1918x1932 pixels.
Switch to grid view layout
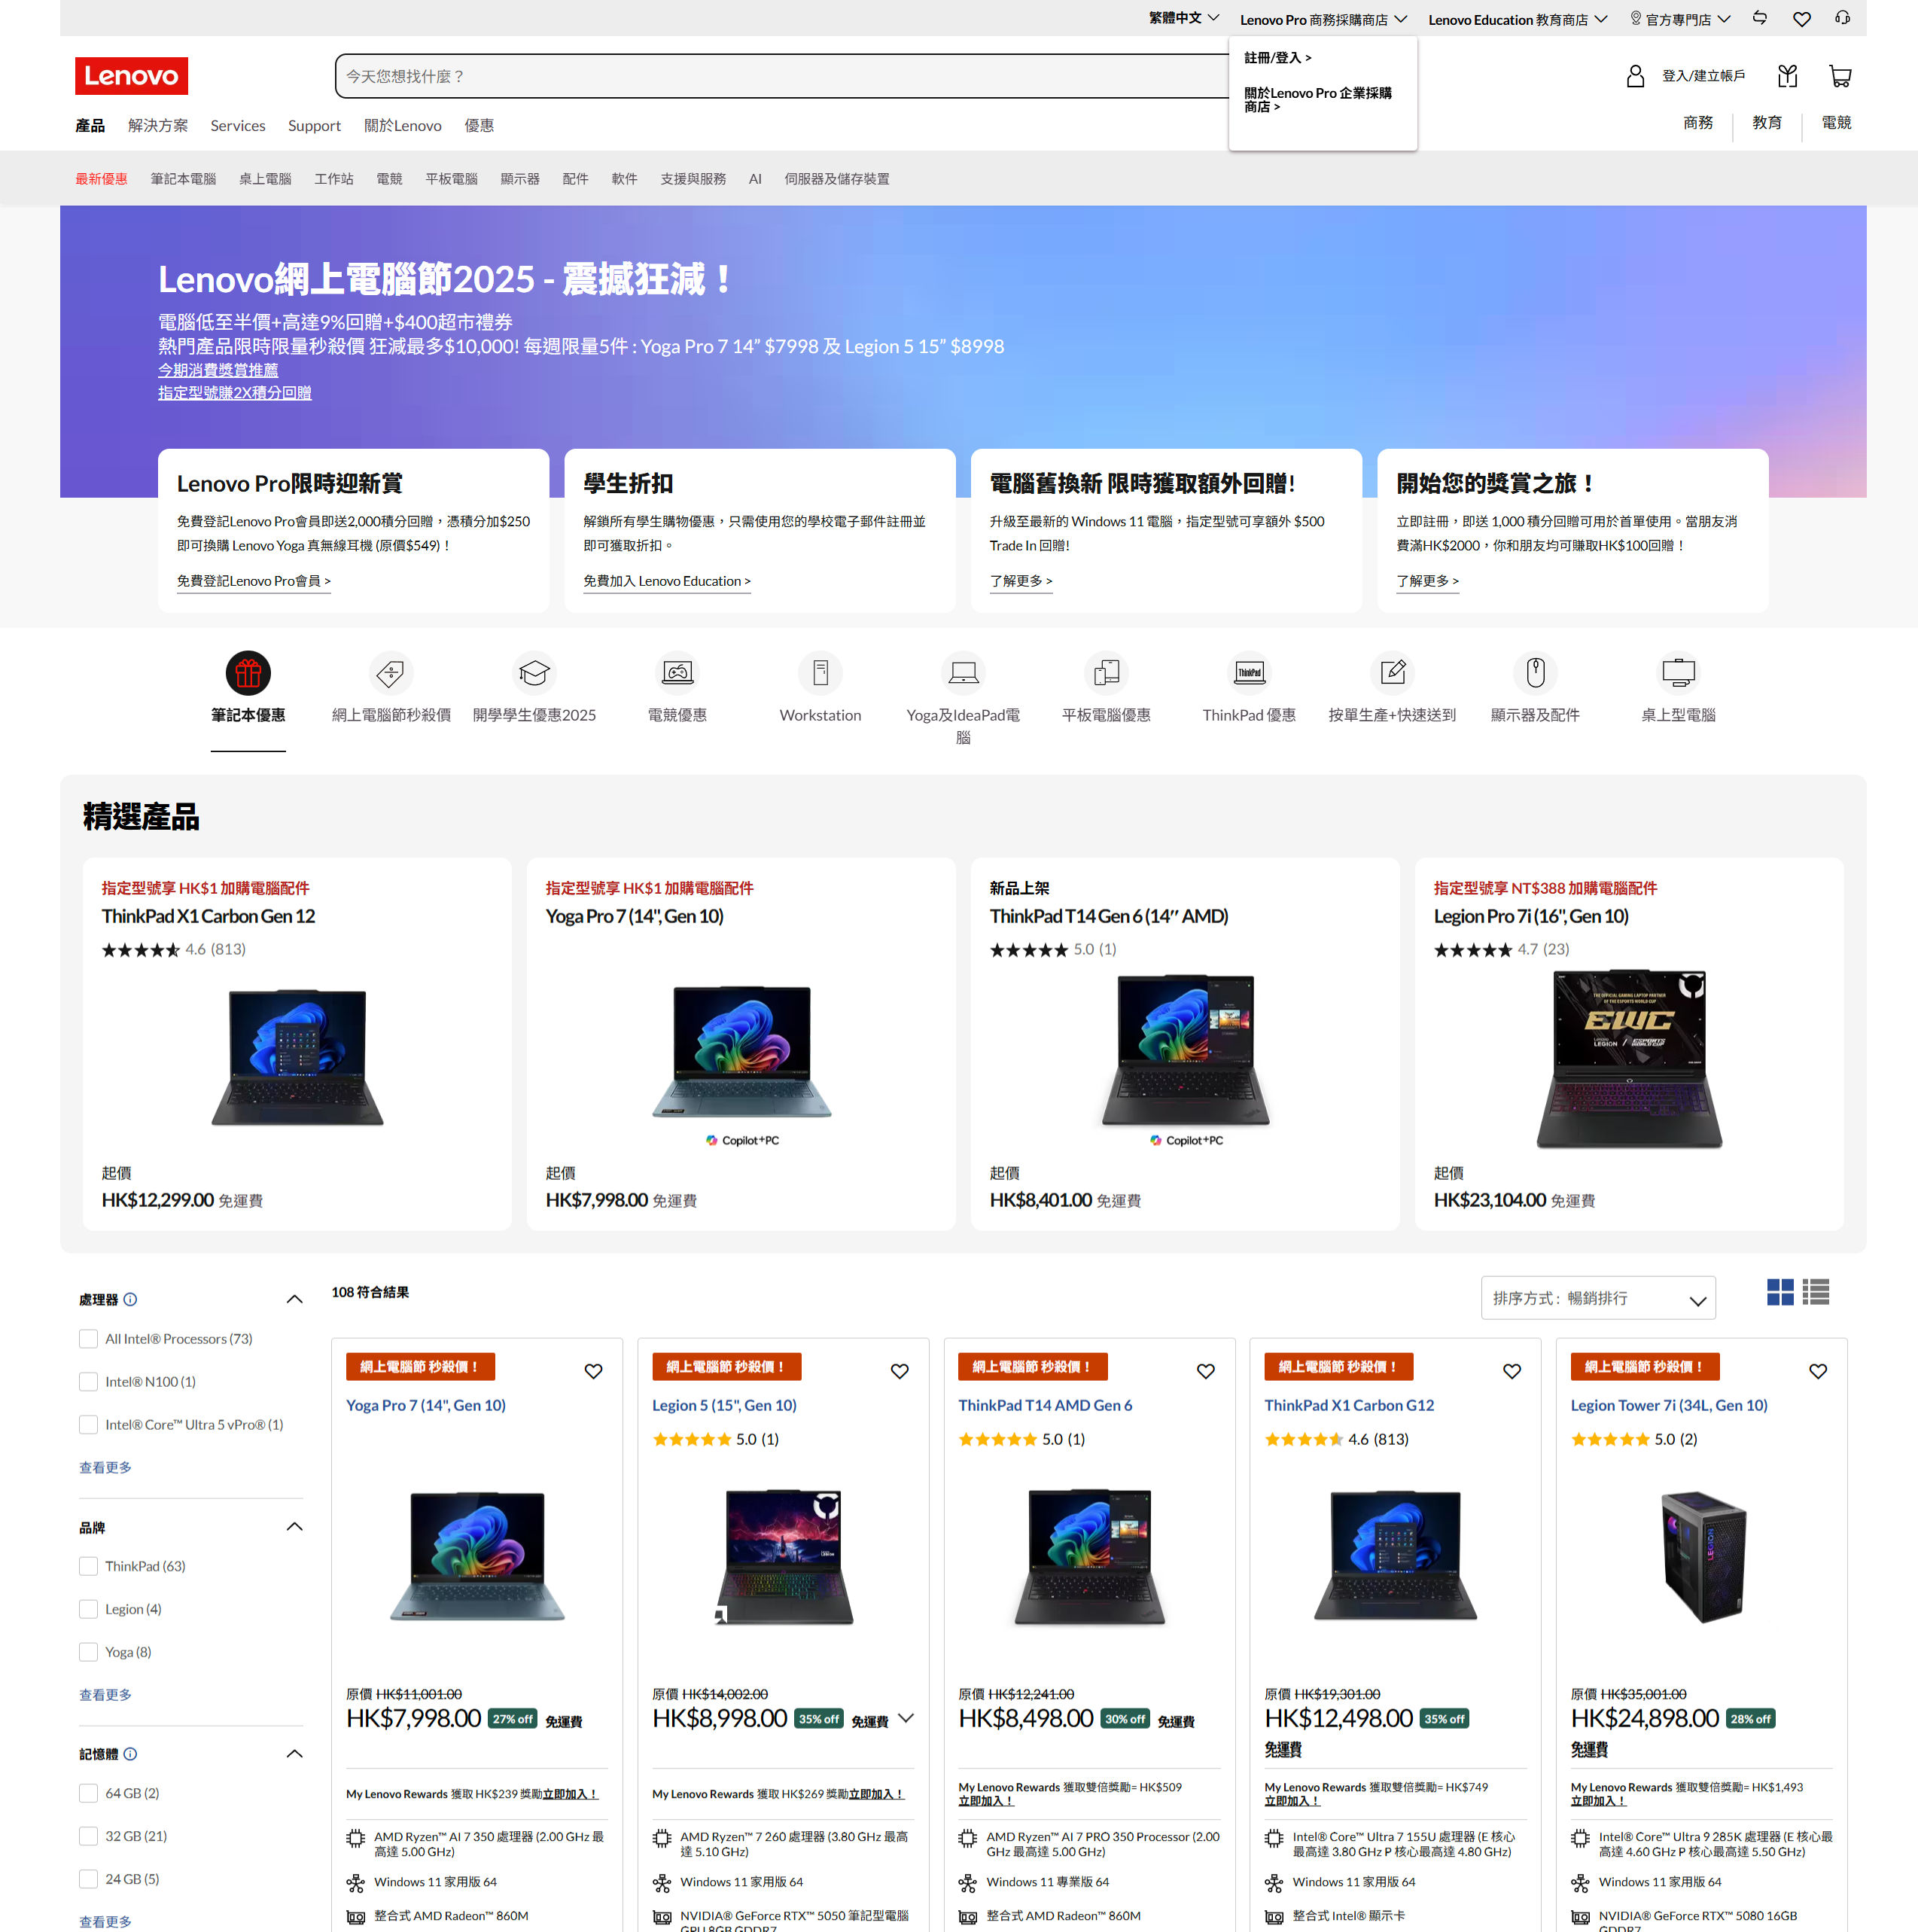tap(1780, 1292)
